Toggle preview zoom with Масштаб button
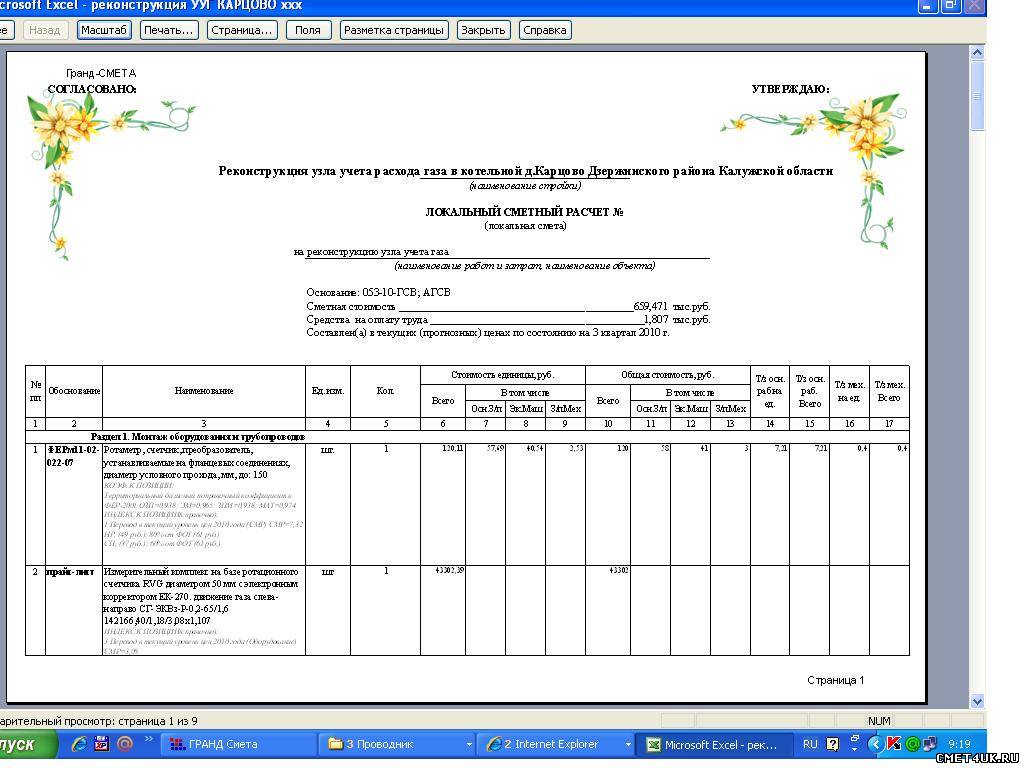1024x768 pixels. point(104,30)
